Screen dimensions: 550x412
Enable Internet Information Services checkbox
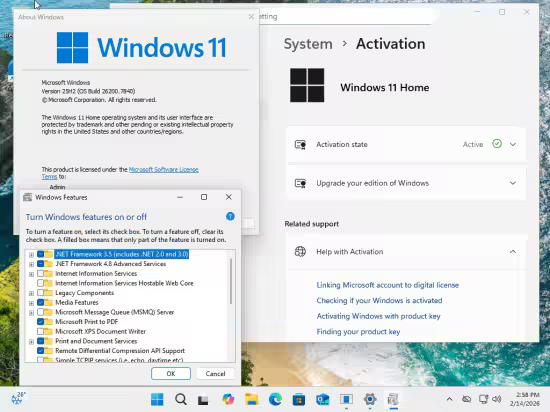[x=40, y=273]
